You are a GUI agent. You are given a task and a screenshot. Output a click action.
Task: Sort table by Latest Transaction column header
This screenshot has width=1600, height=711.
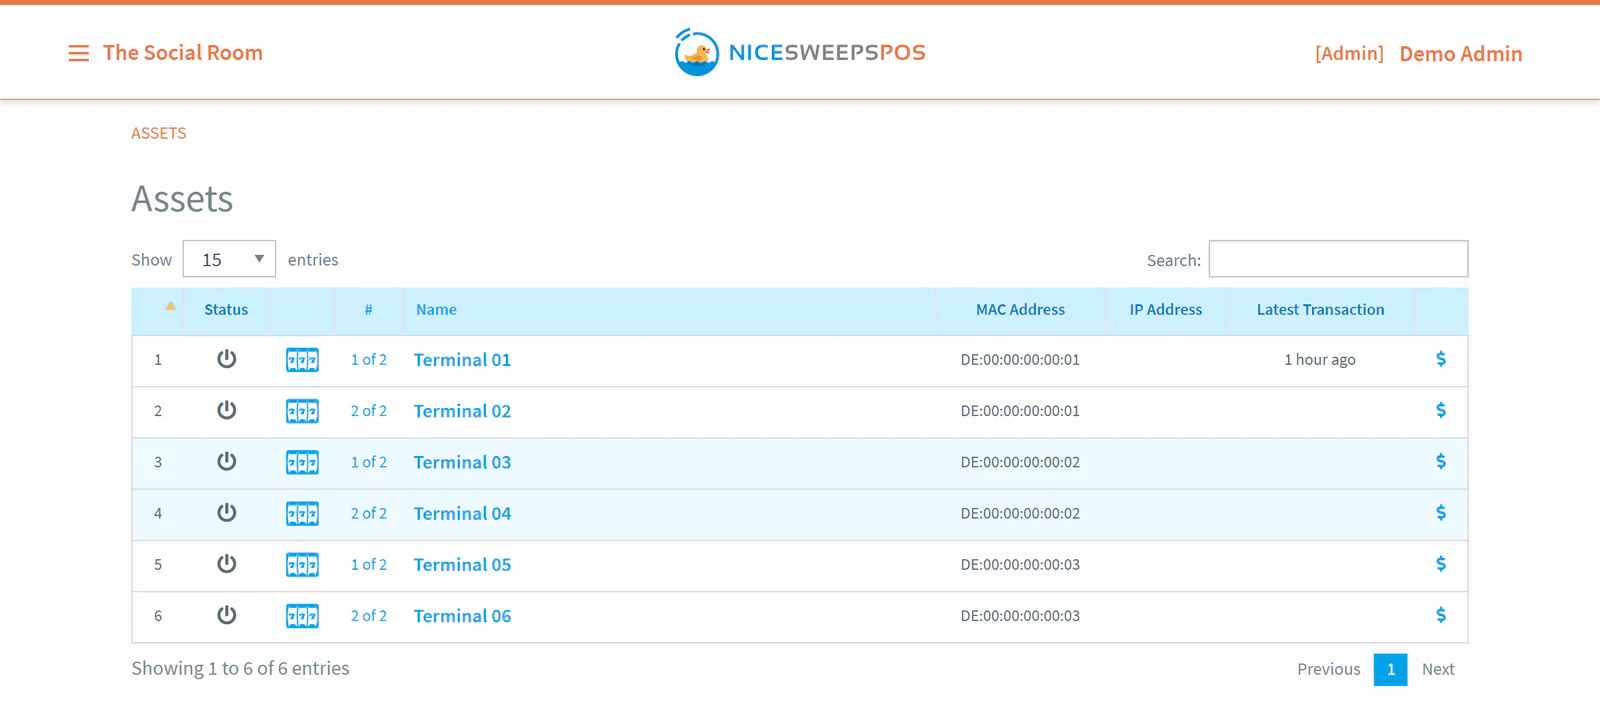tap(1320, 310)
